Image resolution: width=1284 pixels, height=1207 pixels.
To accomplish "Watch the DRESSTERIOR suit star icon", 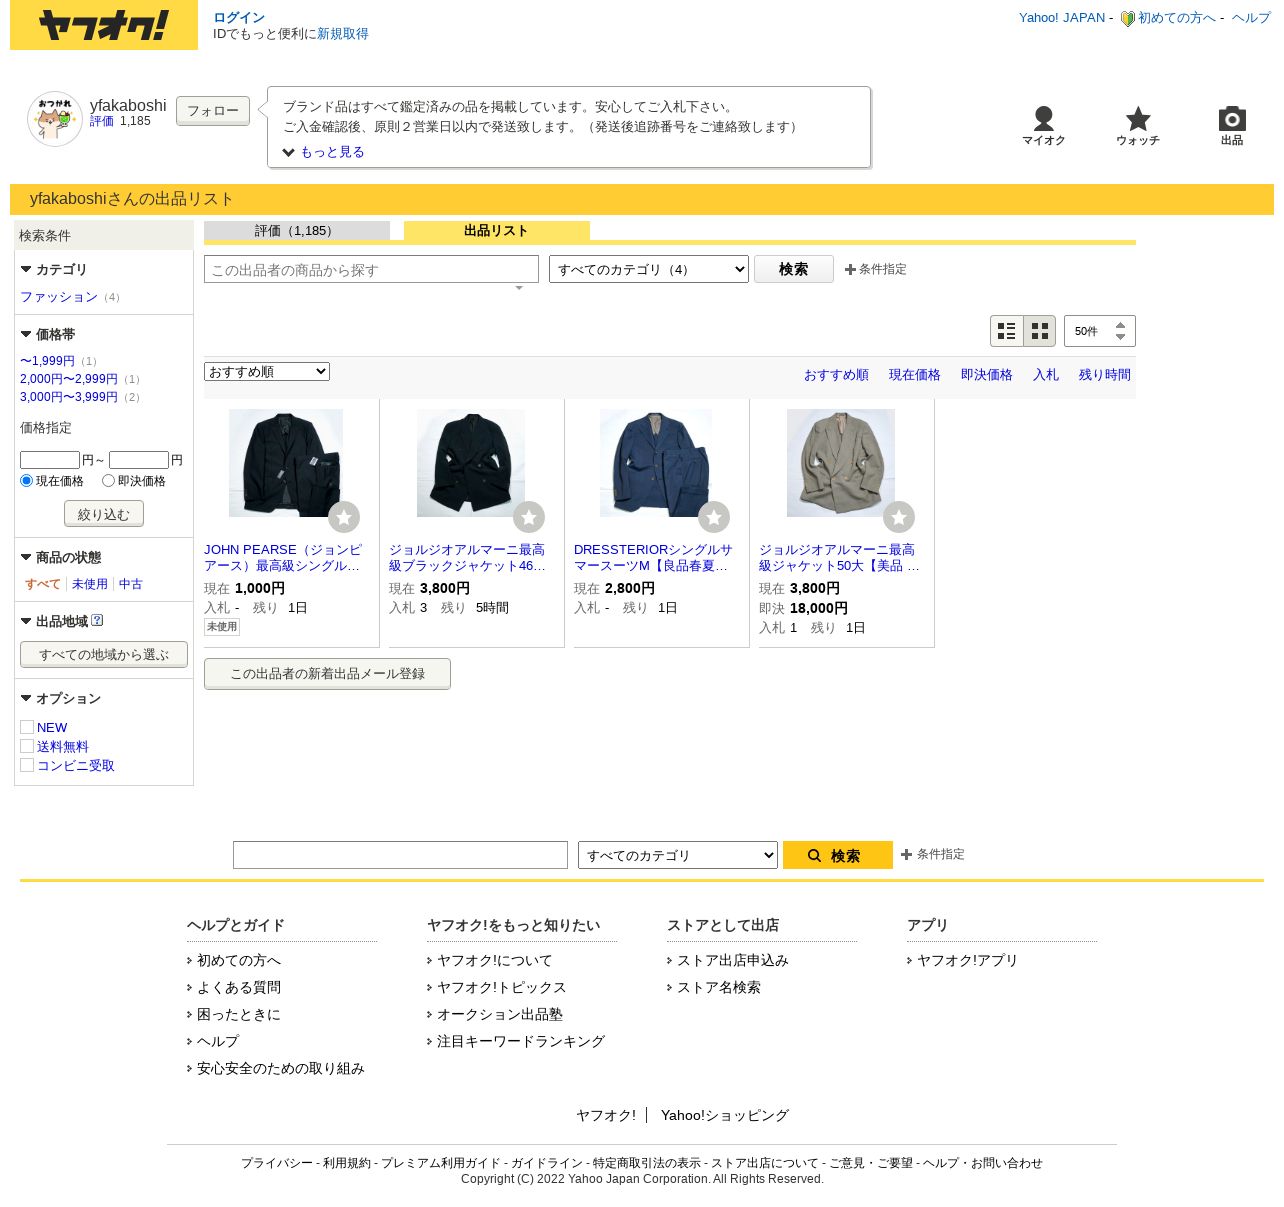I will (714, 517).
